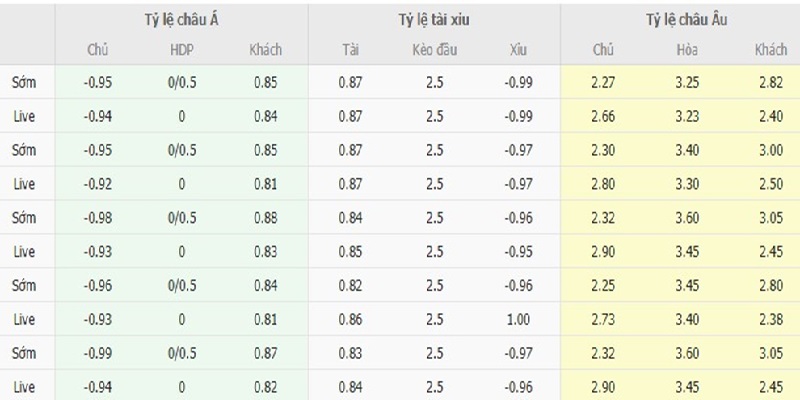Click the Xỉu column header
The height and width of the screenshot is (400, 800).
tap(518, 50)
